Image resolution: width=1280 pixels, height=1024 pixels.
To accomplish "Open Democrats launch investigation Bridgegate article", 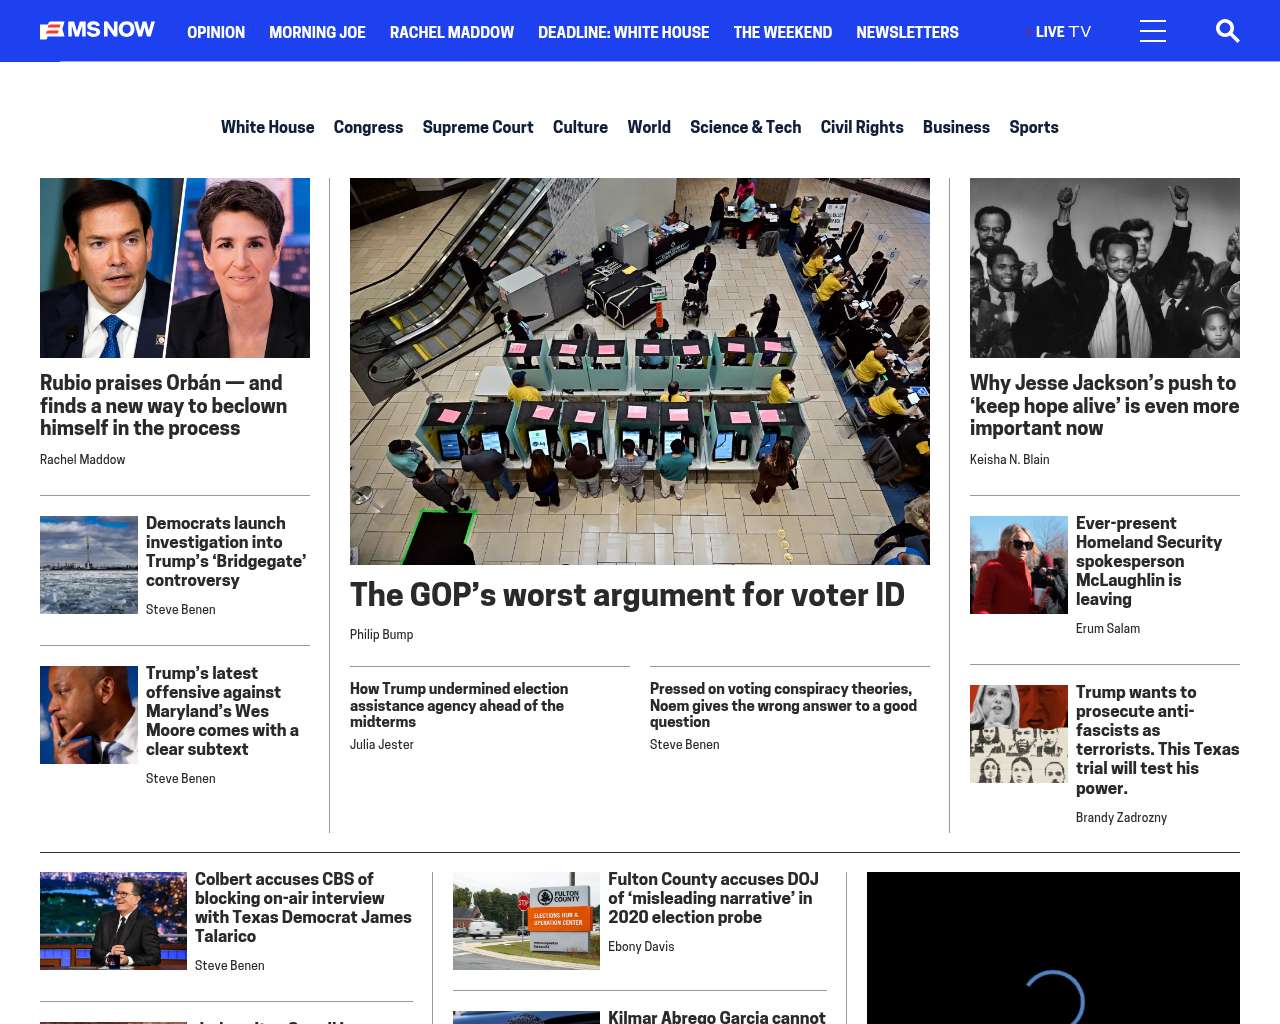I will 226,551.
